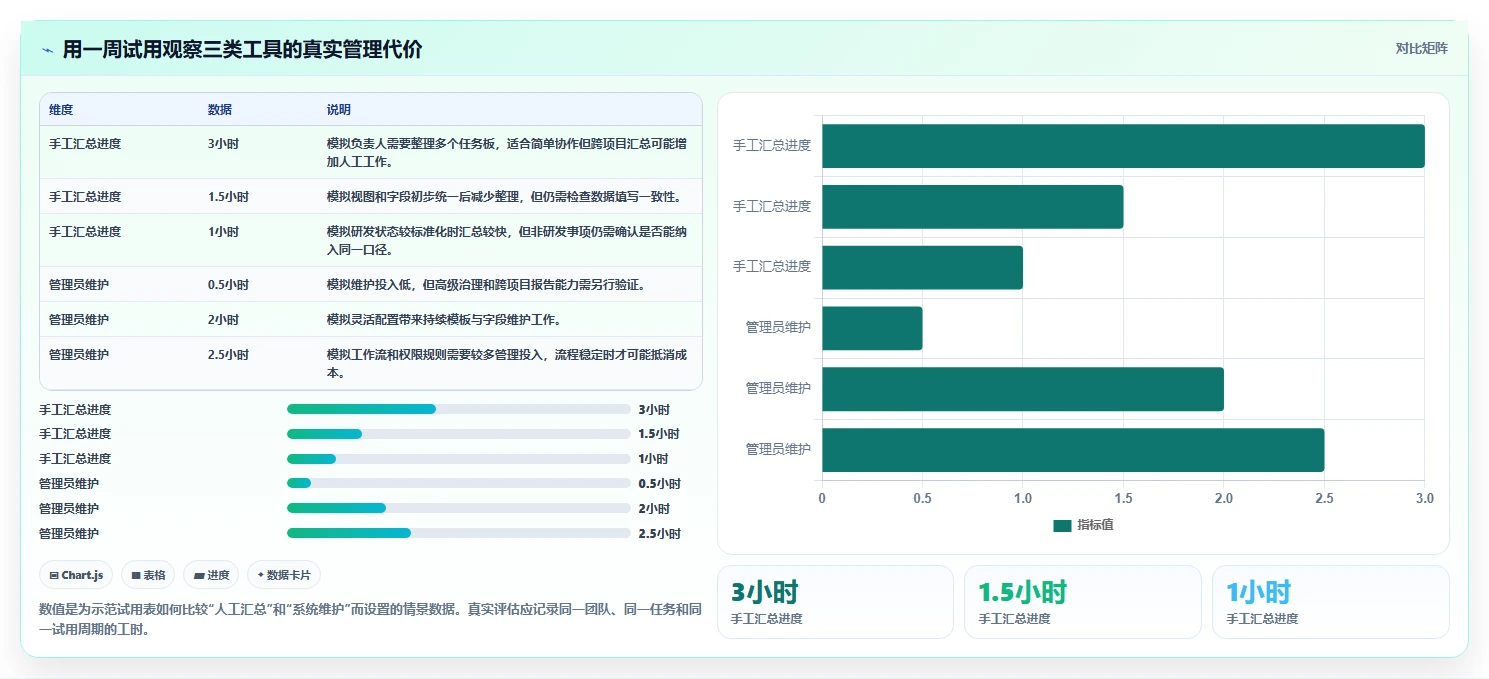The image size is (1489, 679).
Task: Toggle the 指标值 chart legend
Action: (x=1083, y=526)
